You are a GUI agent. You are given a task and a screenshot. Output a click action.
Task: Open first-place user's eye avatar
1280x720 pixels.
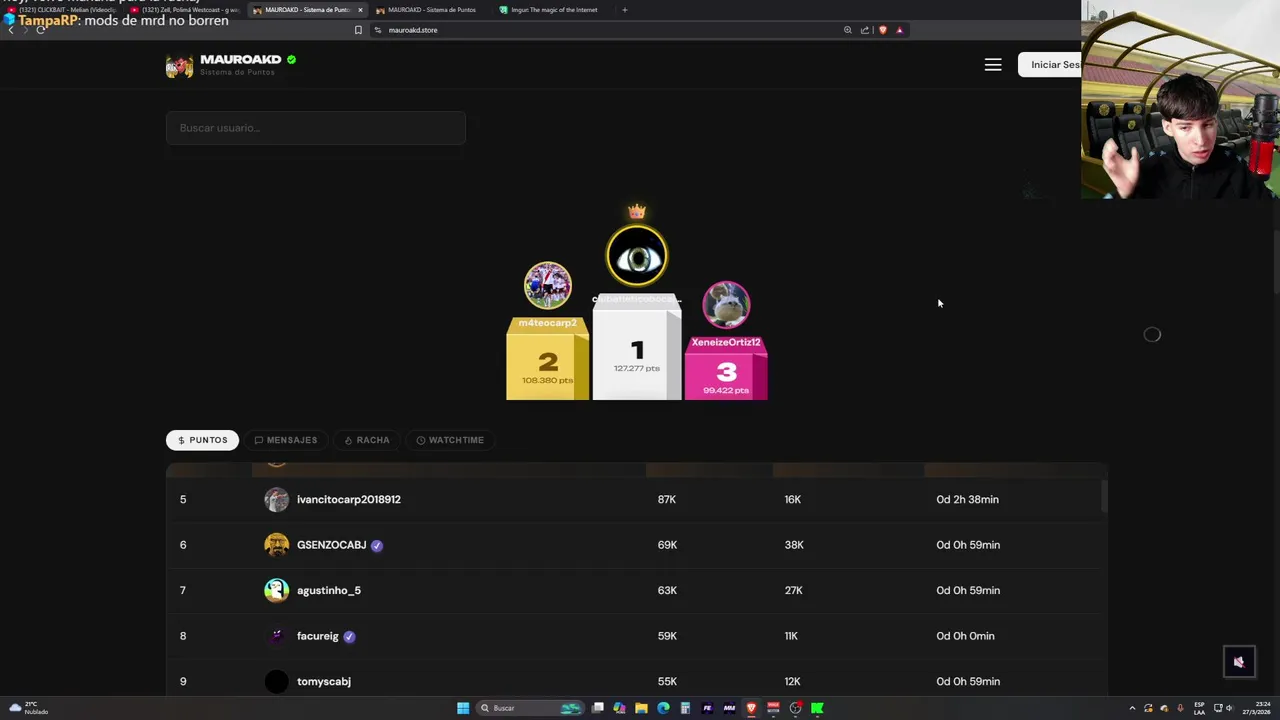[x=637, y=256]
